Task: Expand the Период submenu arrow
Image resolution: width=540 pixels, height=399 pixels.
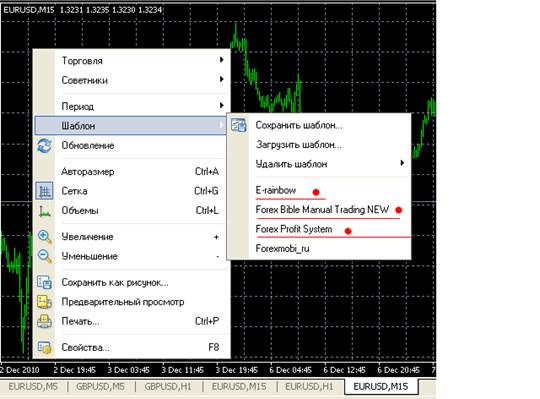Action: click(221, 105)
